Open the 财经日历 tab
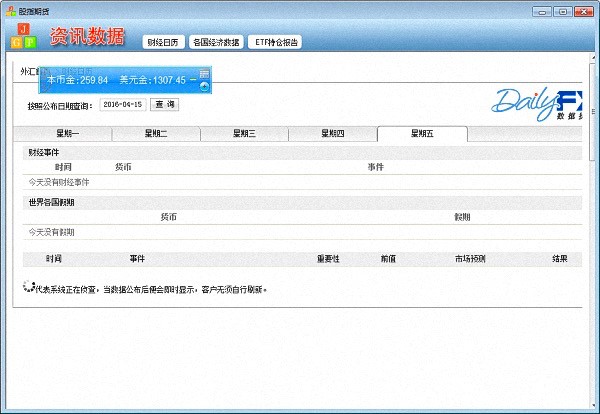600x414 pixels. (x=163, y=42)
